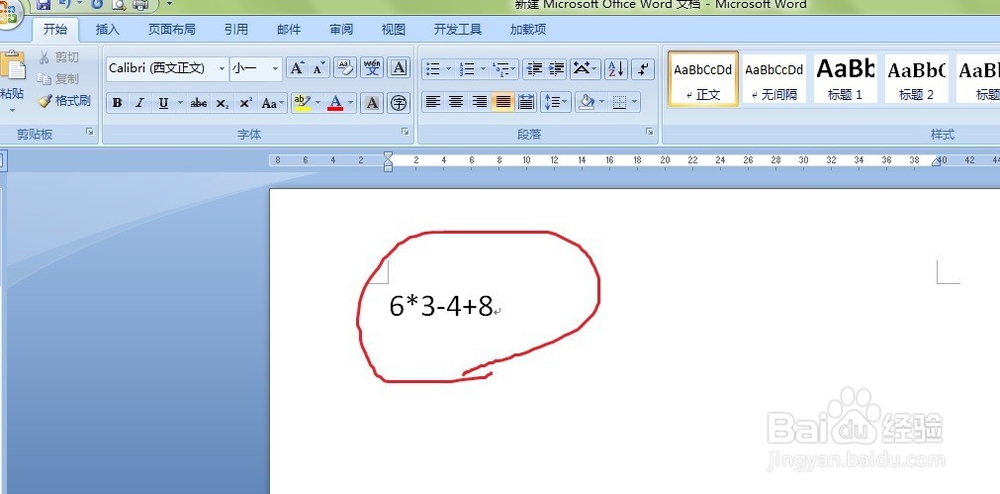Switch to the 页面布局 tab
The image size is (1000, 494).
(x=172, y=29)
